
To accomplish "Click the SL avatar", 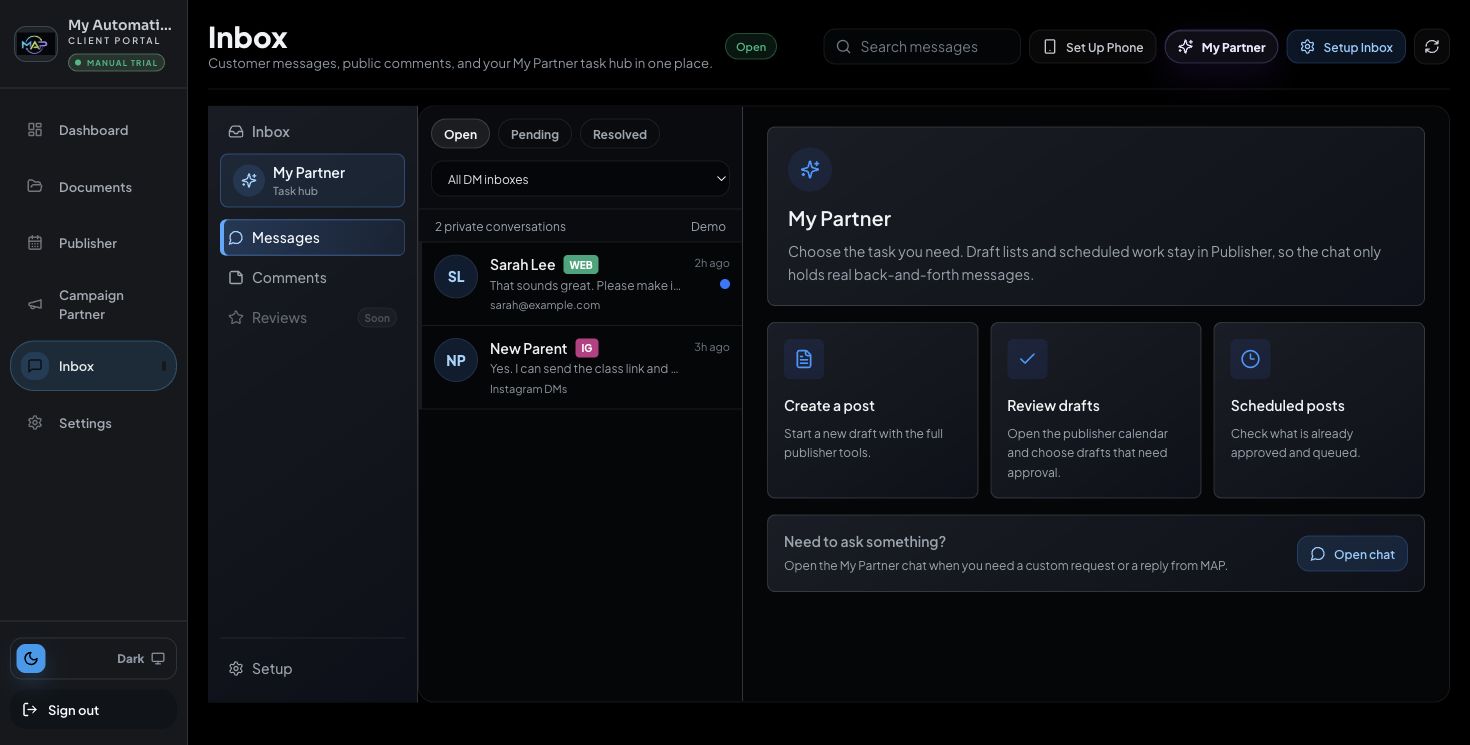I will [456, 277].
